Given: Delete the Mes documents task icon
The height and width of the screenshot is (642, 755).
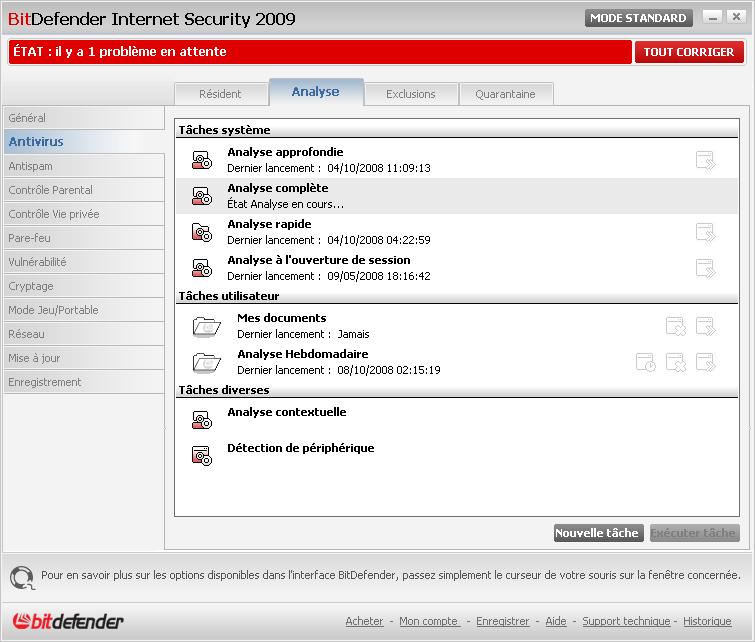Looking at the screenshot, I should point(676,326).
